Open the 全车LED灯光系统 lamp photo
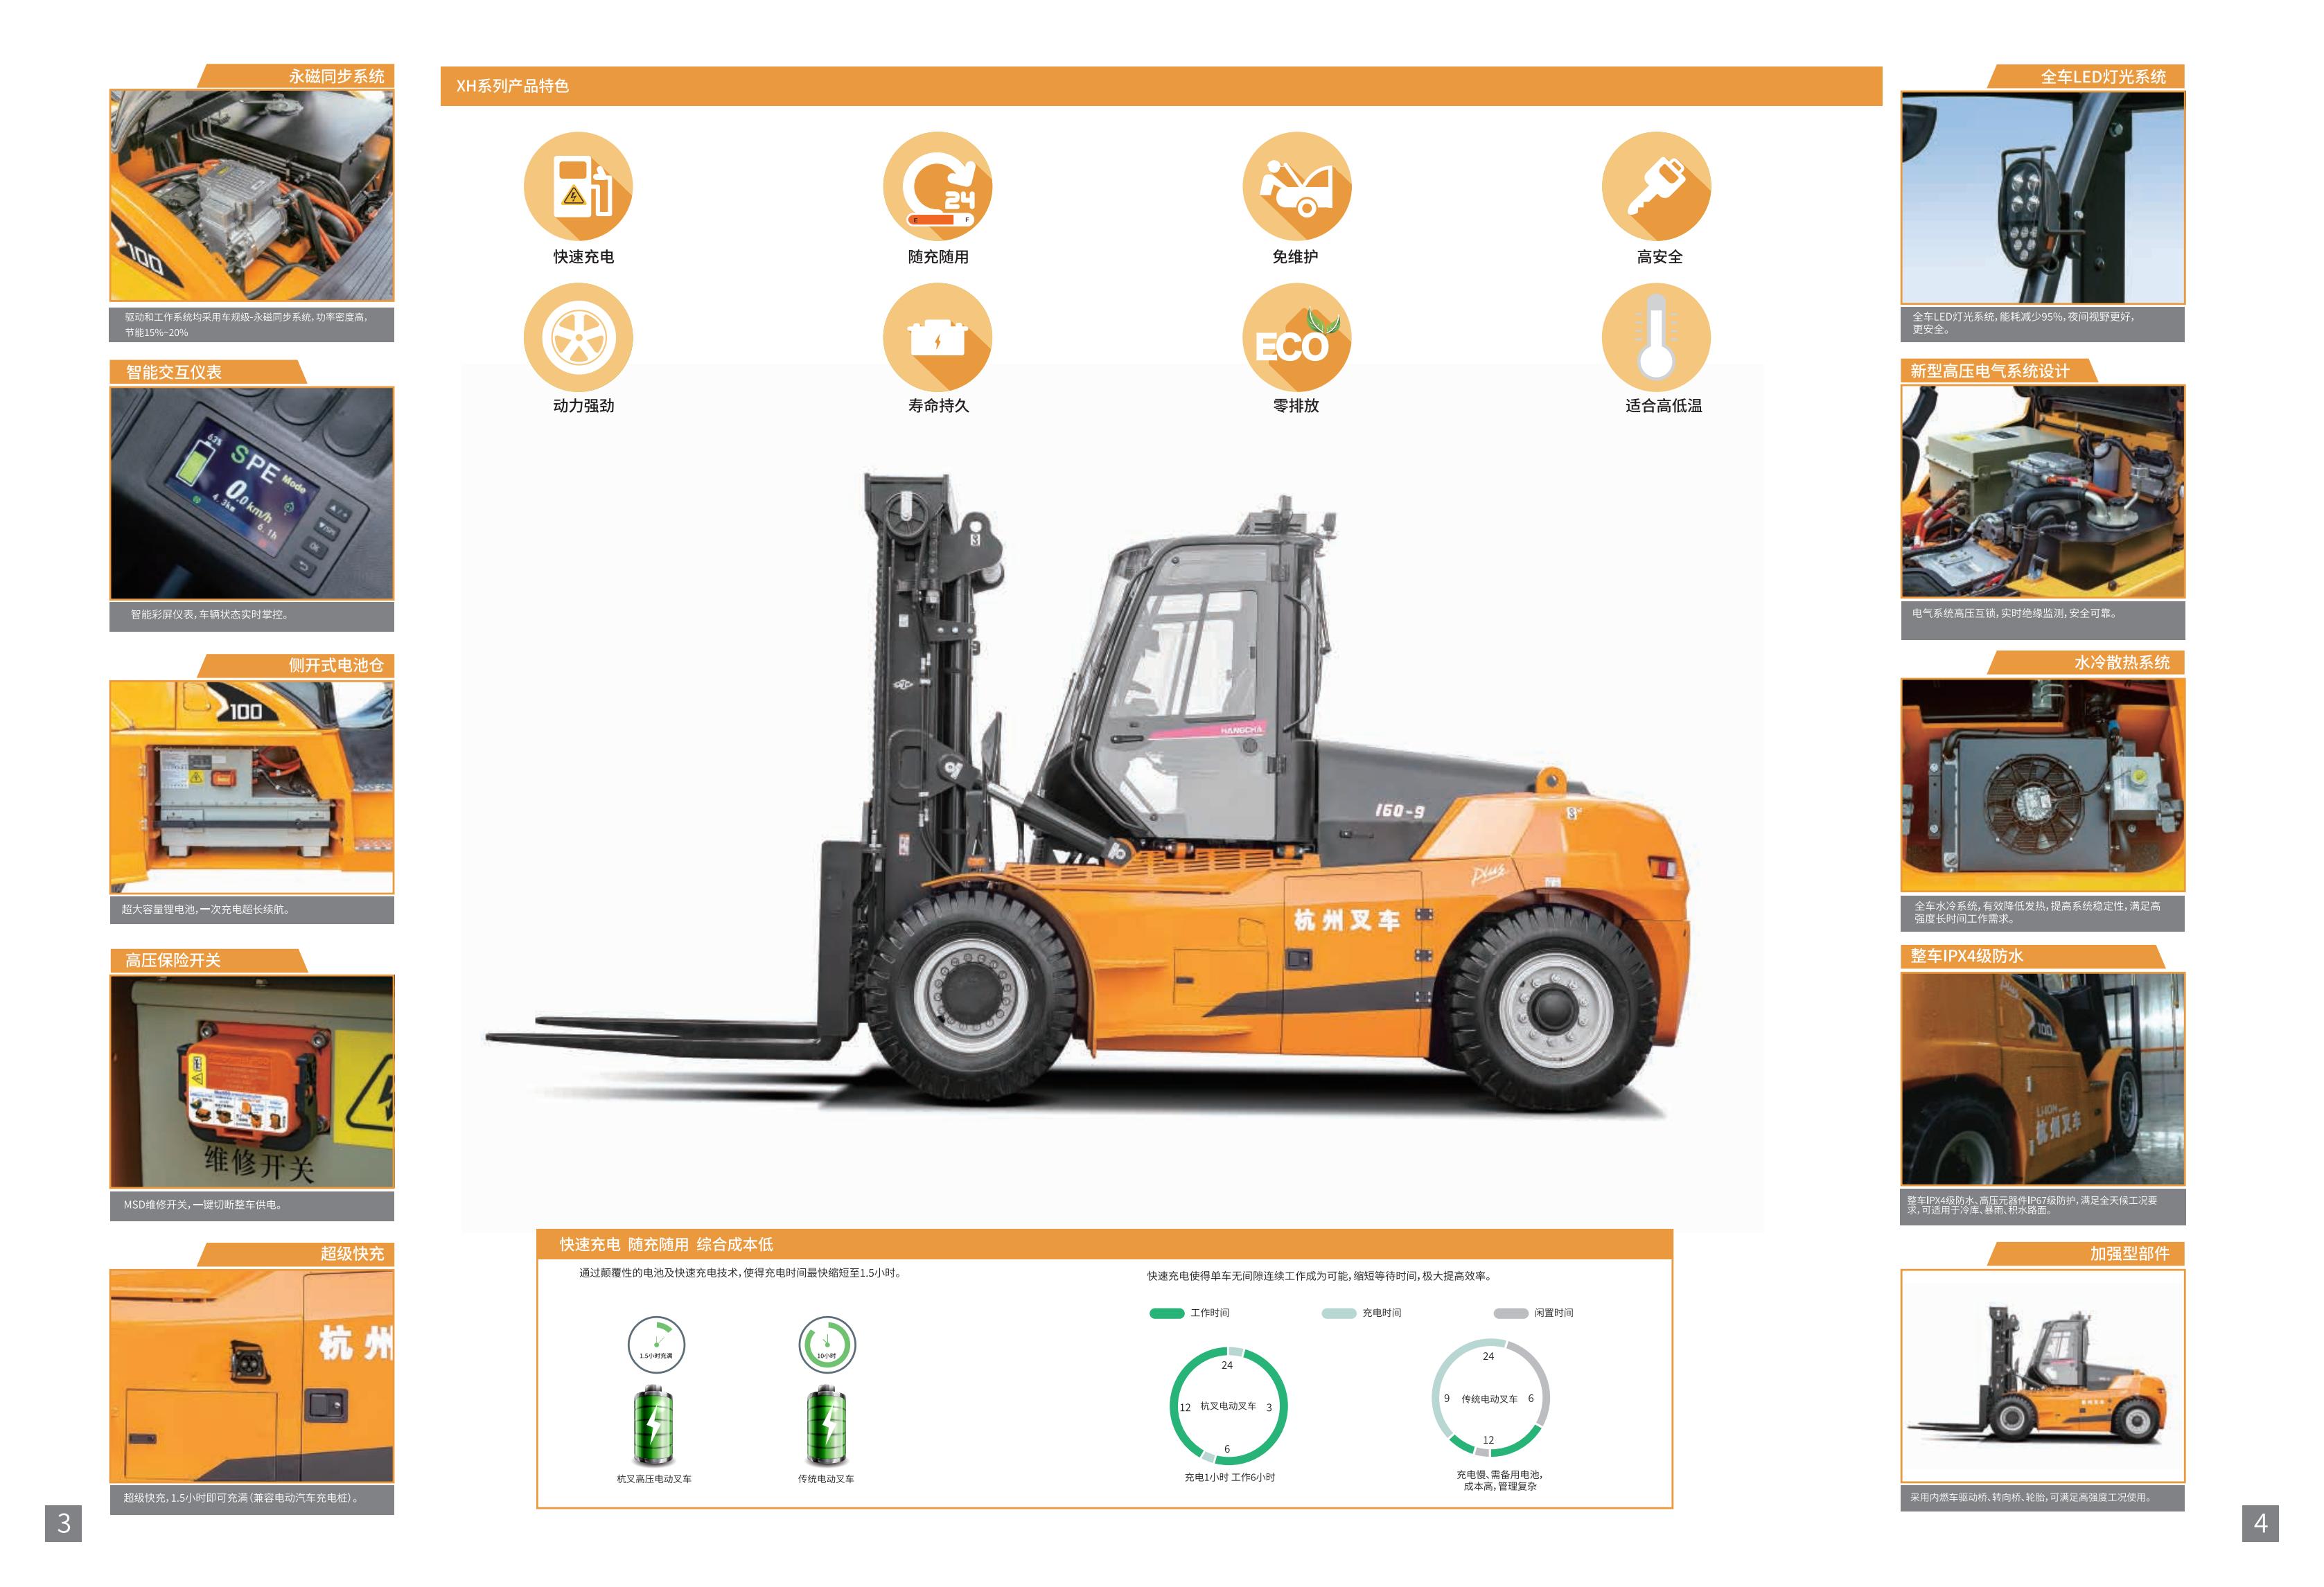The image size is (2324, 1587). [x=2042, y=197]
